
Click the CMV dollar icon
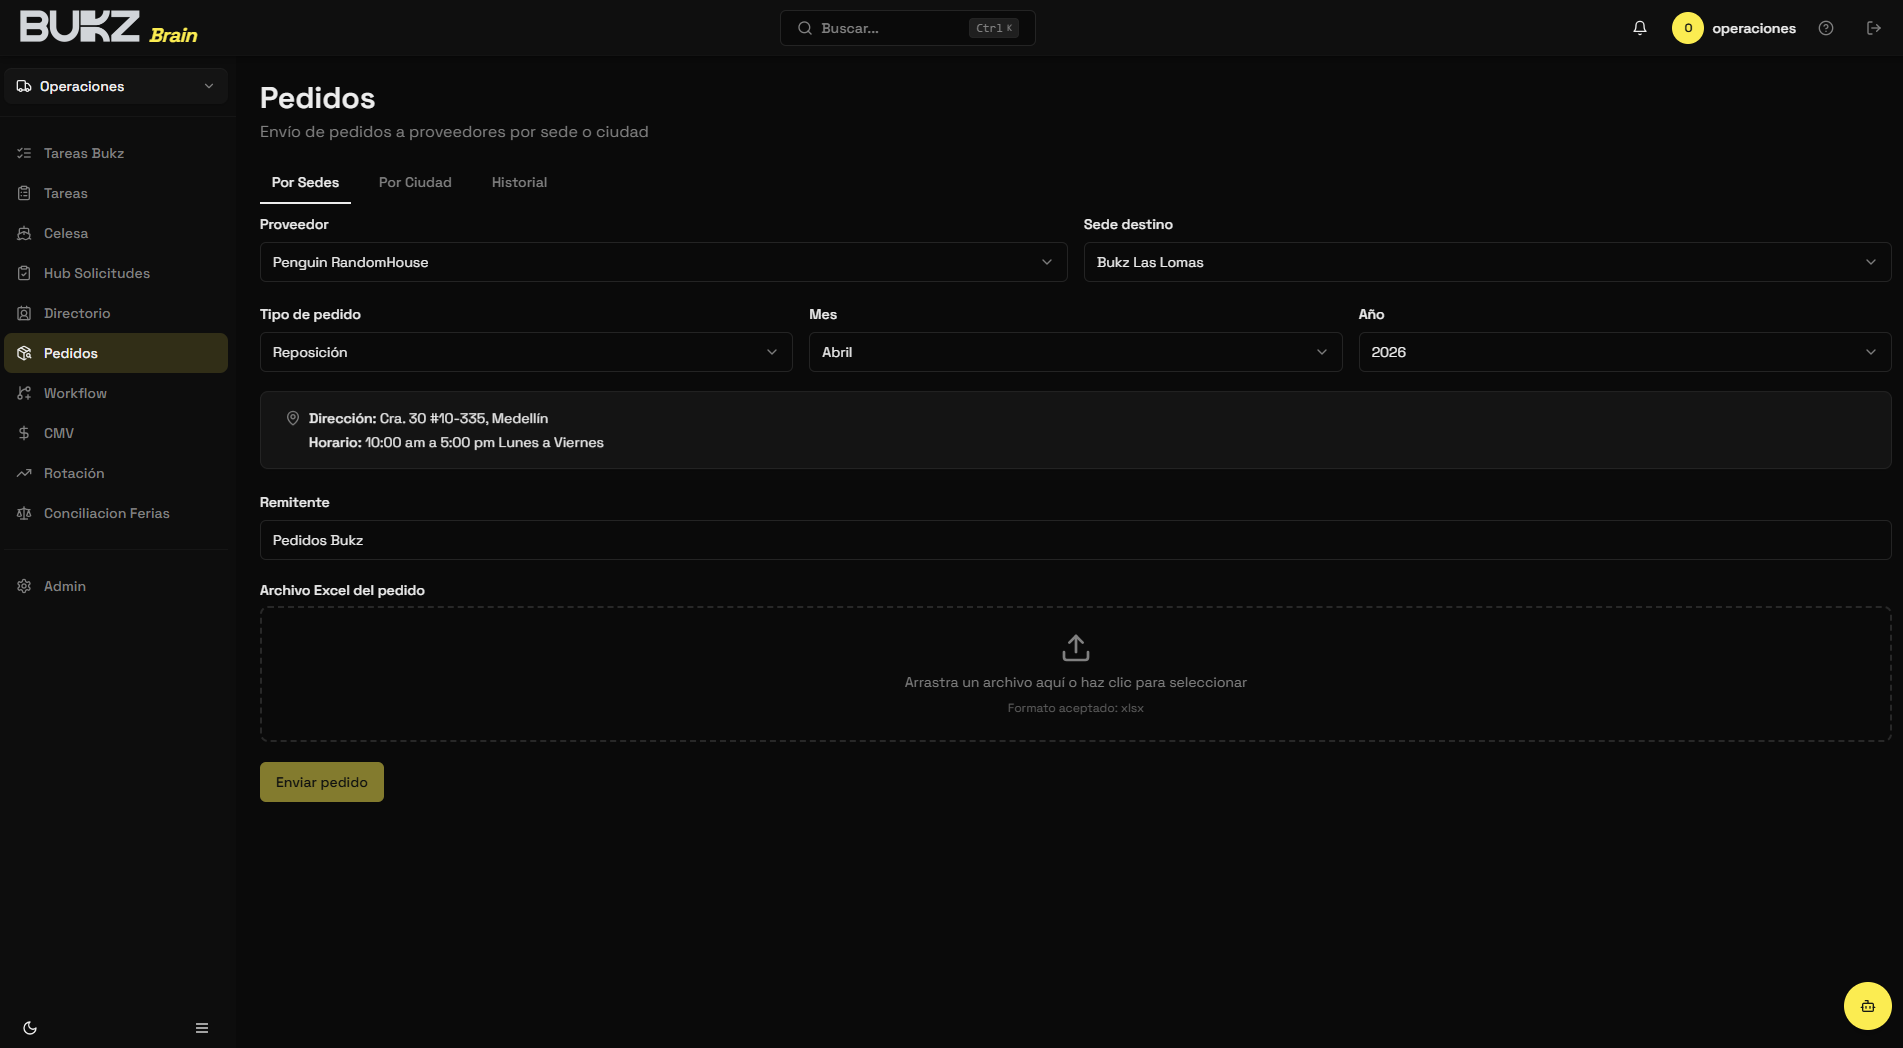[24, 433]
